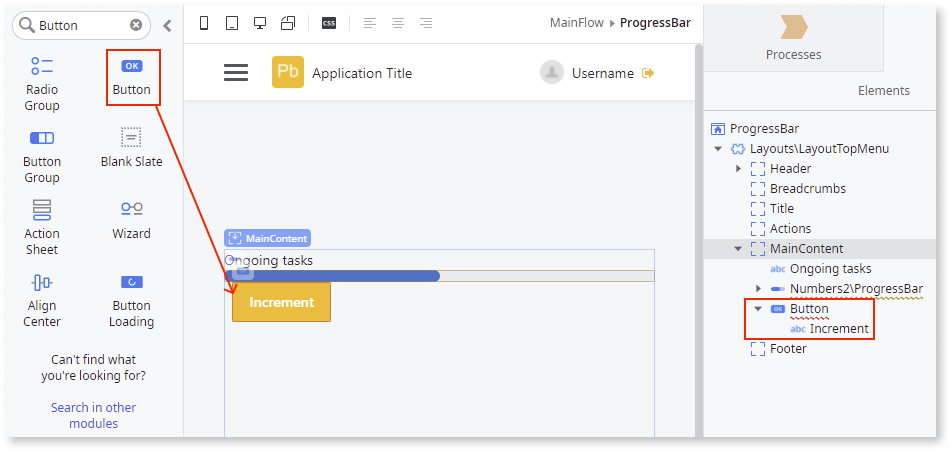Image resolution: width=951 pixels, height=452 pixels.
Task: Collapse the Button node in tree
Action: (758, 309)
